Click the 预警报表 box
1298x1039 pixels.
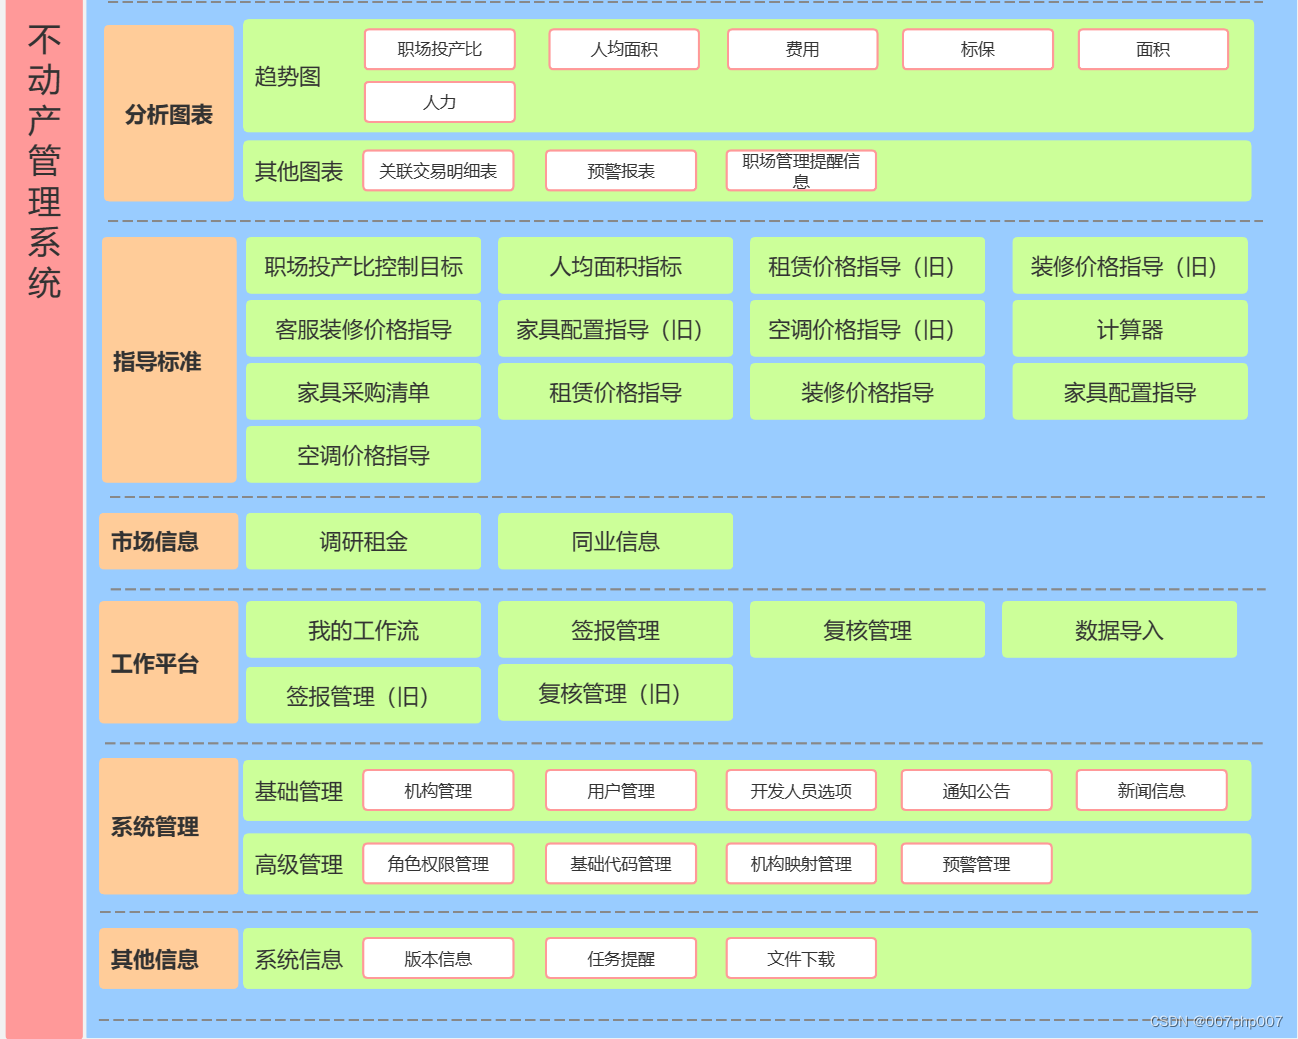(x=621, y=171)
